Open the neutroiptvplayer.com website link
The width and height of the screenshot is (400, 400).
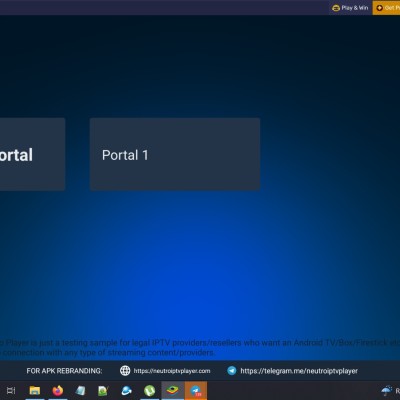pyautogui.click(x=172, y=371)
